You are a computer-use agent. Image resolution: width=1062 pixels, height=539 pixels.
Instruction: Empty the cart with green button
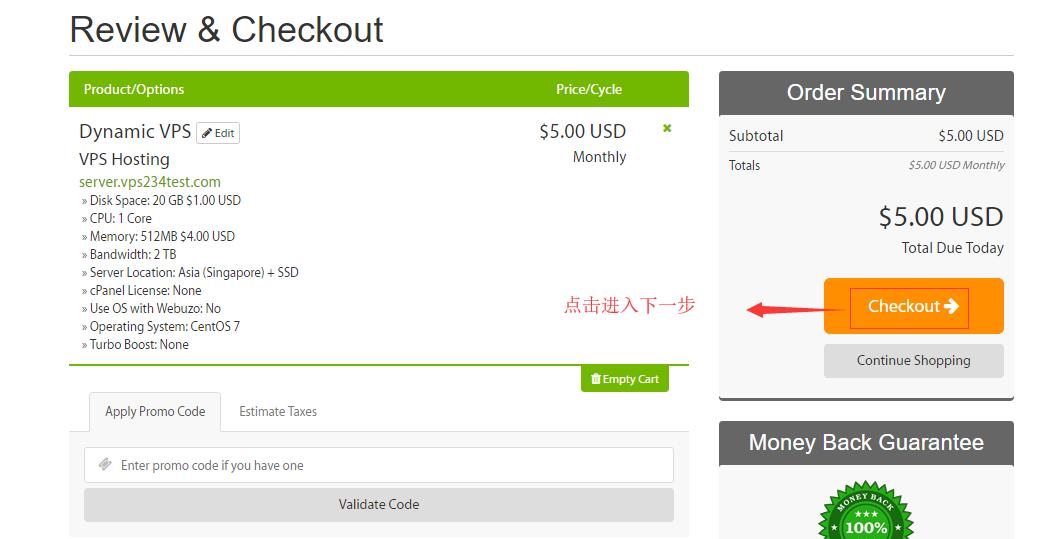pyautogui.click(x=624, y=379)
